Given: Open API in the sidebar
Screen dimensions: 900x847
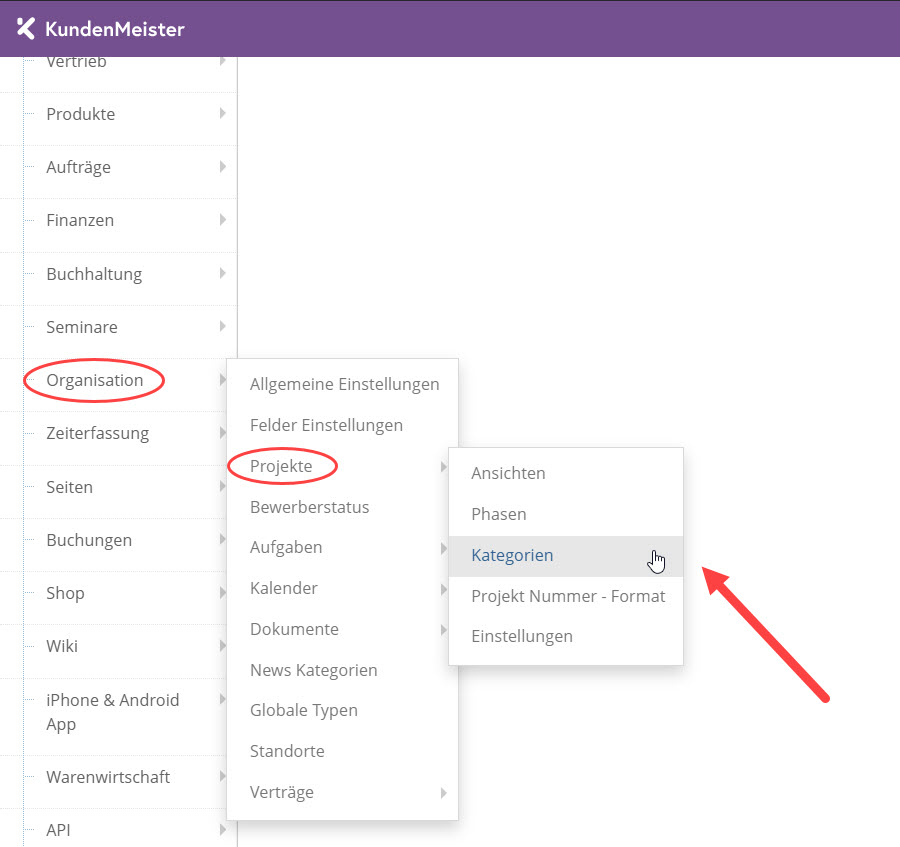Looking at the screenshot, I should [x=59, y=830].
